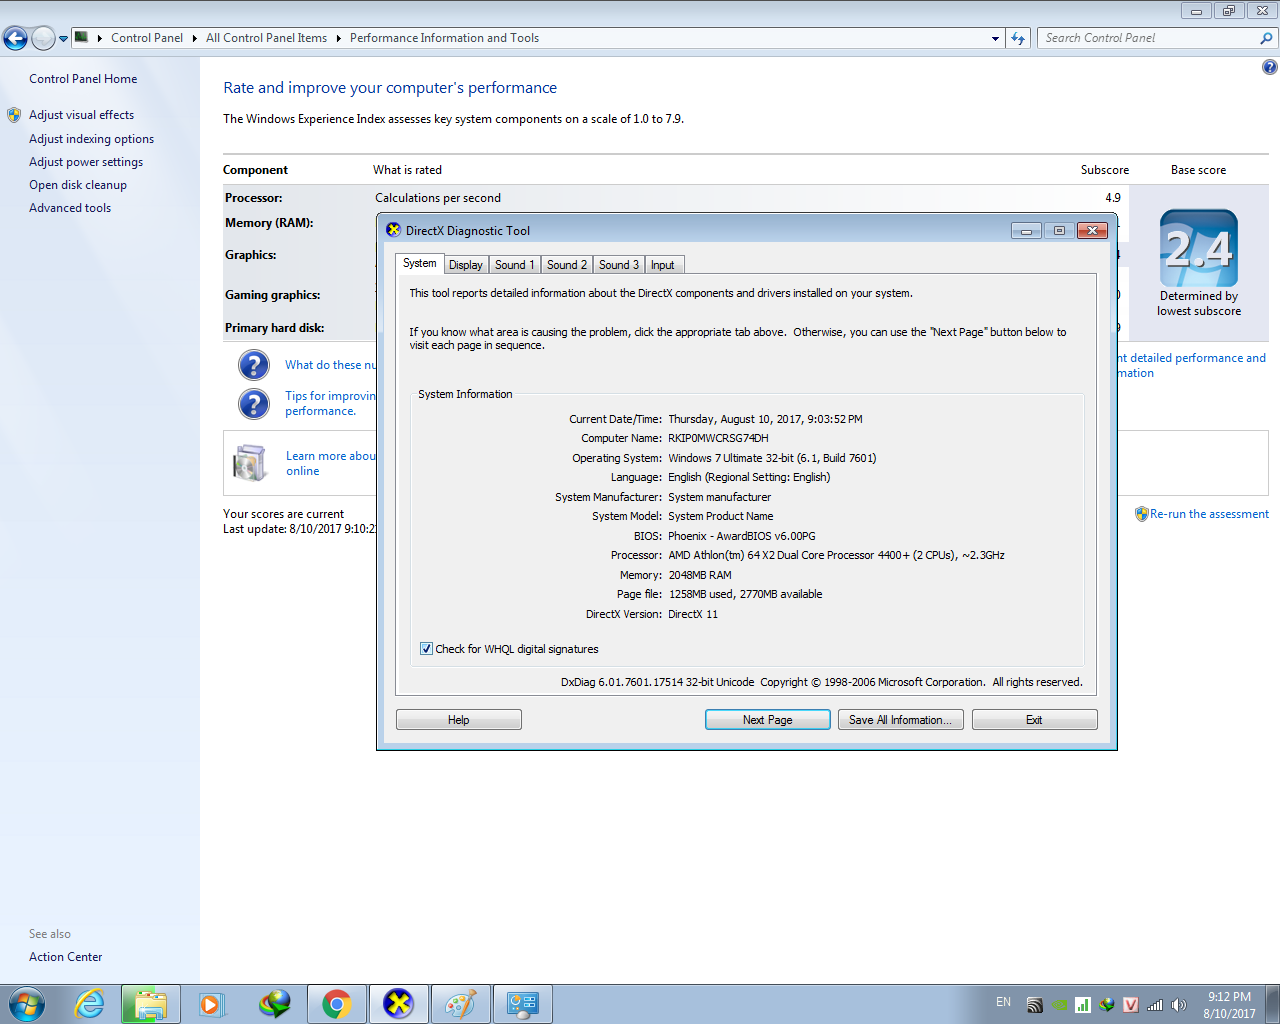Click the Help button in DxDiag
Image resolution: width=1280 pixels, height=1024 pixels.
[x=459, y=720]
